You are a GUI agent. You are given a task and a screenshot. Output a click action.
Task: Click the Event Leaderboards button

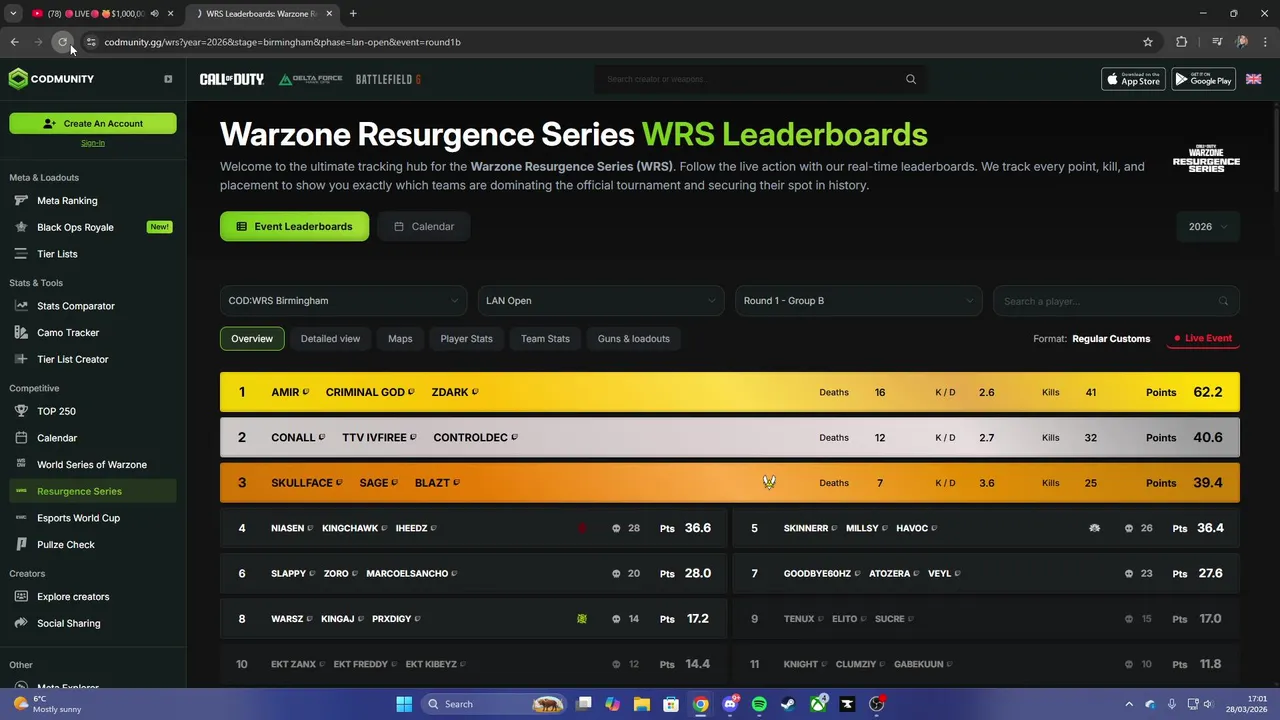pos(294,227)
